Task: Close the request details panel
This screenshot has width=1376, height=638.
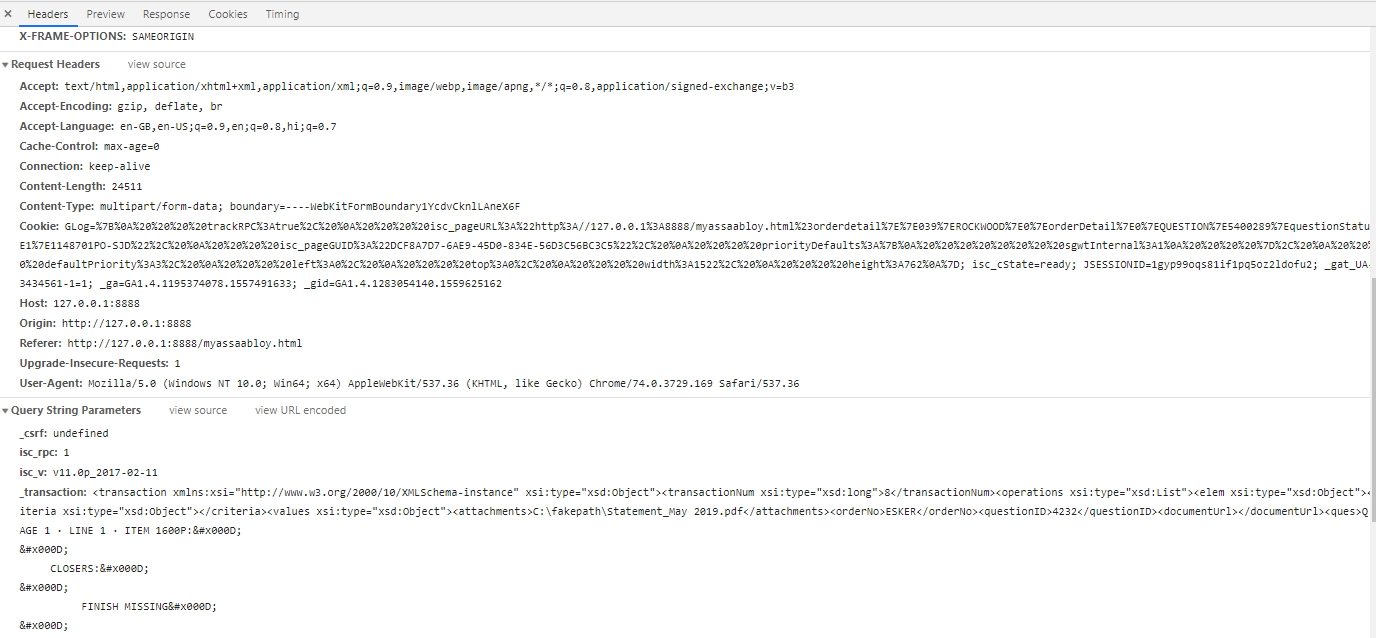Action: [8, 14]
